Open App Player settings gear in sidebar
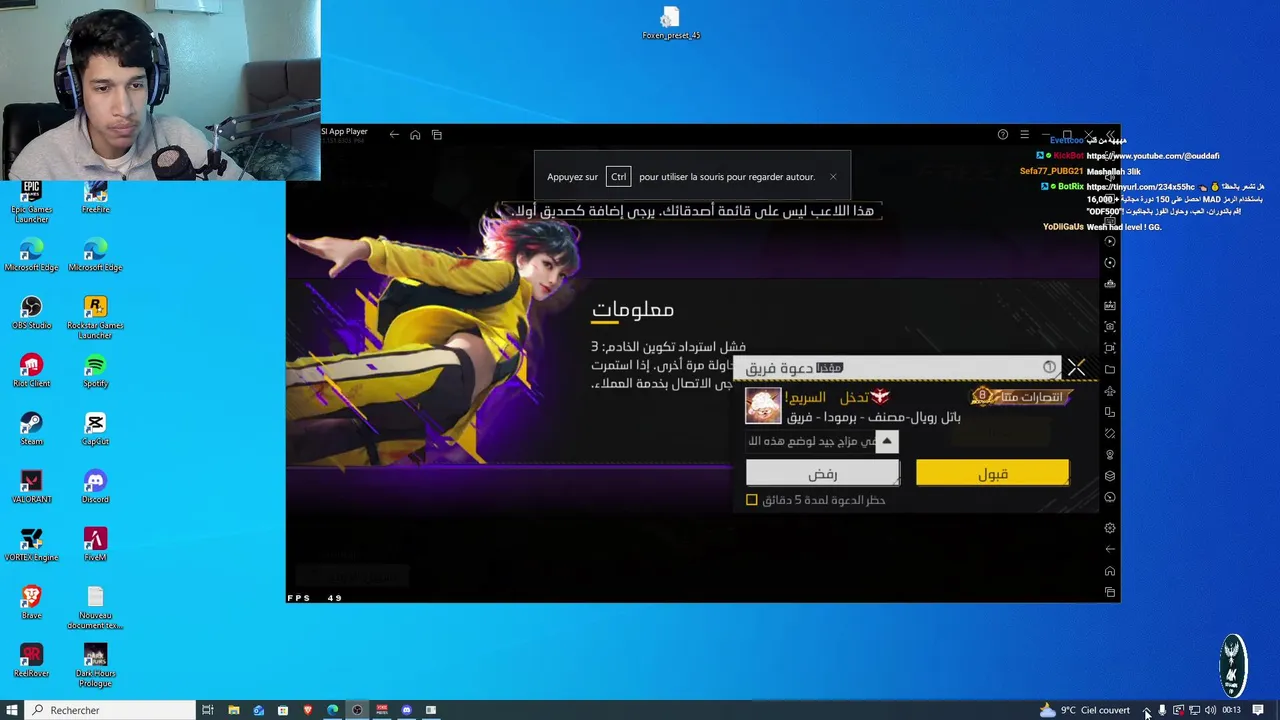 point(1110,528)
